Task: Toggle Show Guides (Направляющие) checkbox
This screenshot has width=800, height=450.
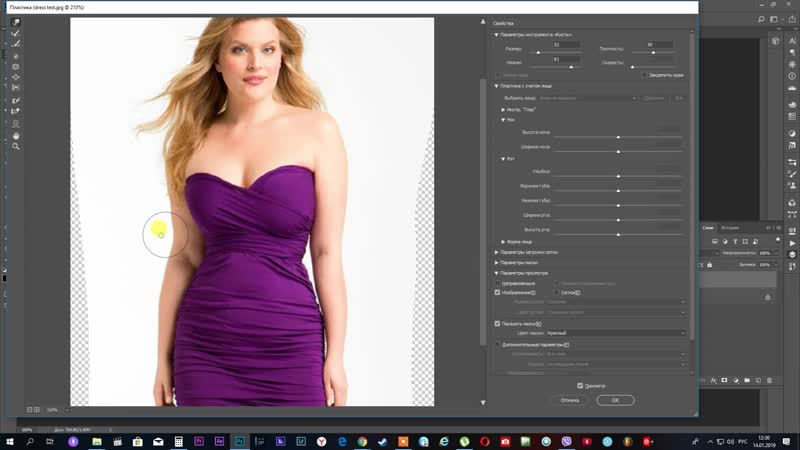Action: [x=497, y=283]
